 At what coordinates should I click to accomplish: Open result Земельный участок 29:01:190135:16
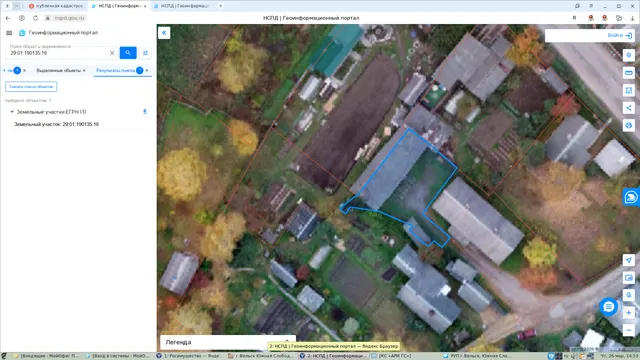(x=56, y=124)
